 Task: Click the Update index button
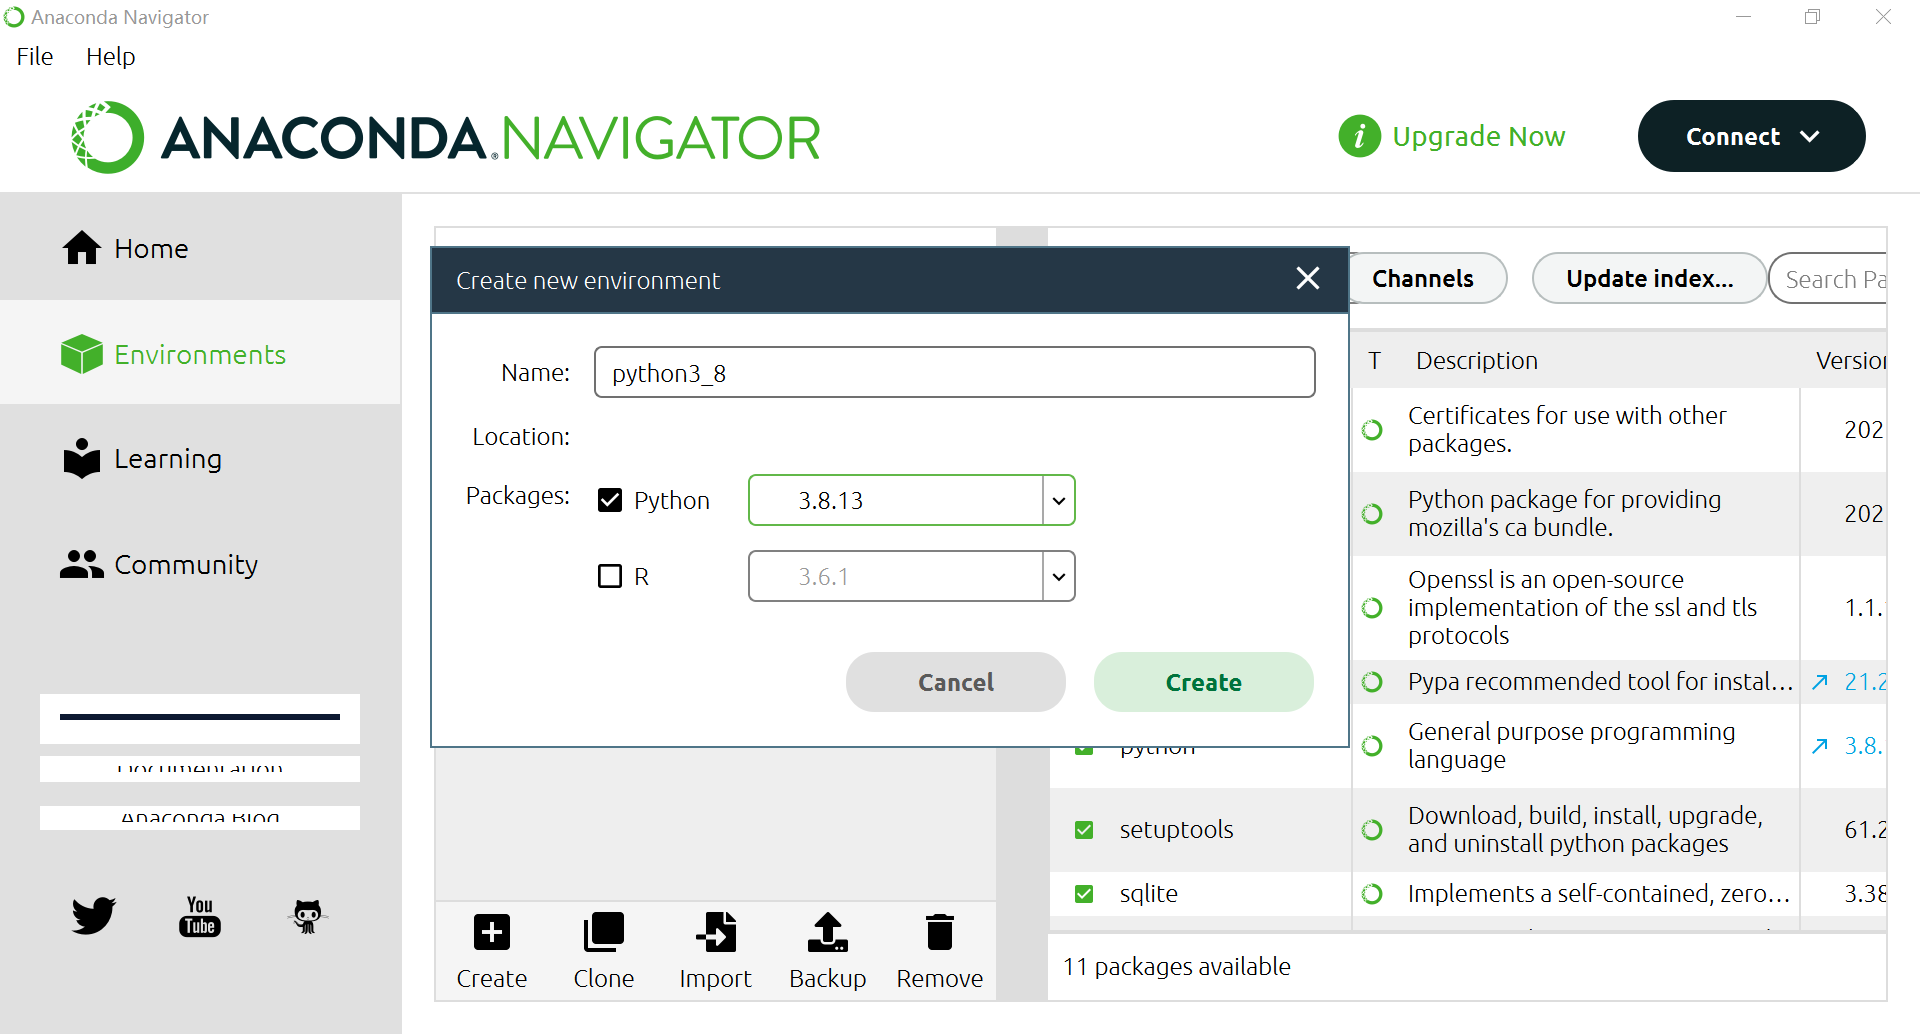point(1649,278)
